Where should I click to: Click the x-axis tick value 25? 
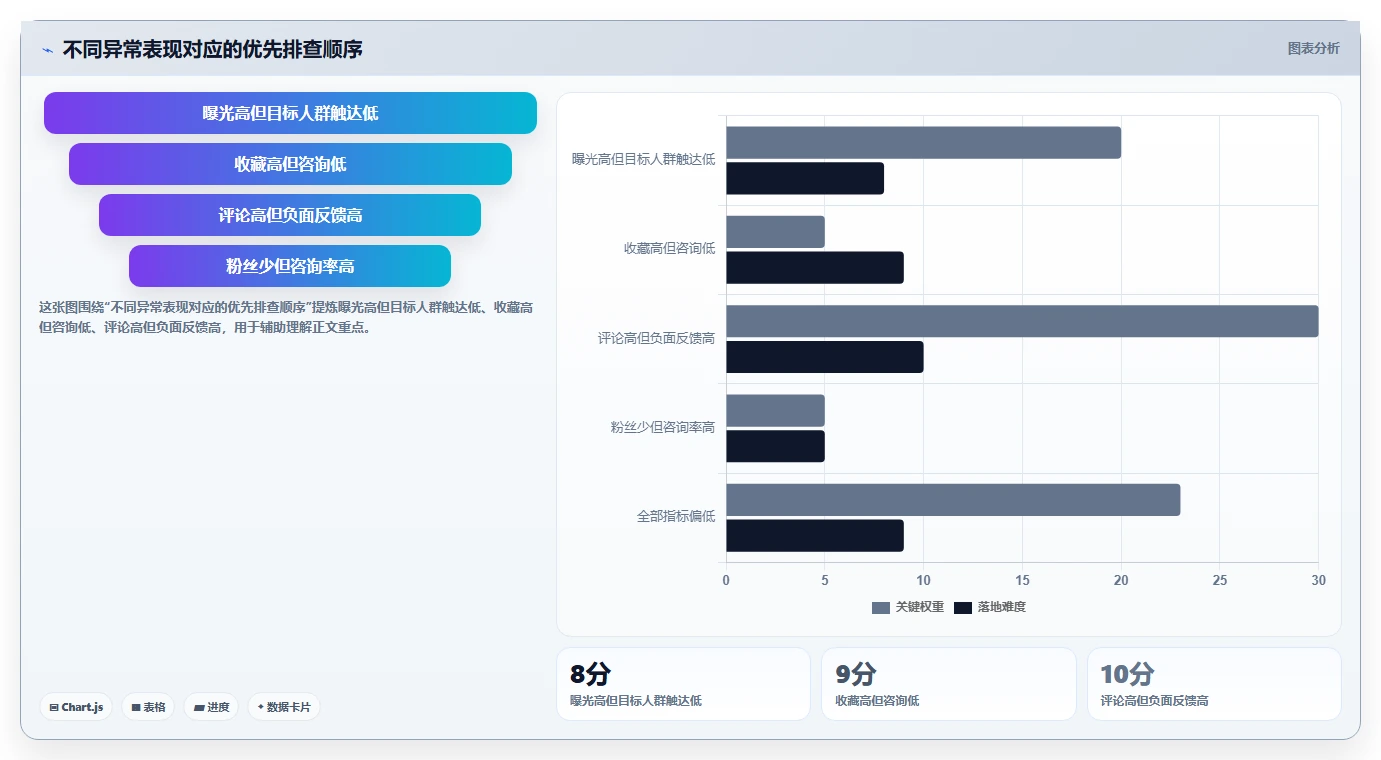(x=1219, y=581)
